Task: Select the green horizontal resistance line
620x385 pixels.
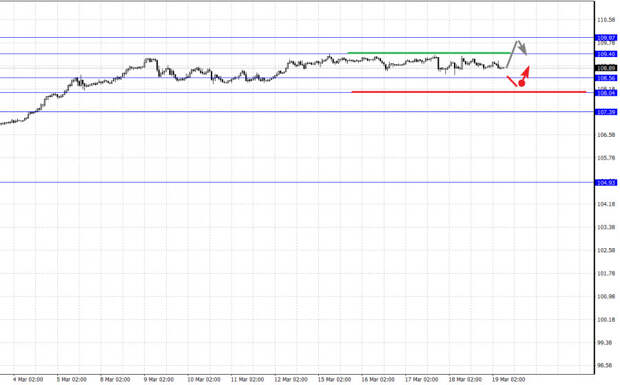Action: pos(429,53)
